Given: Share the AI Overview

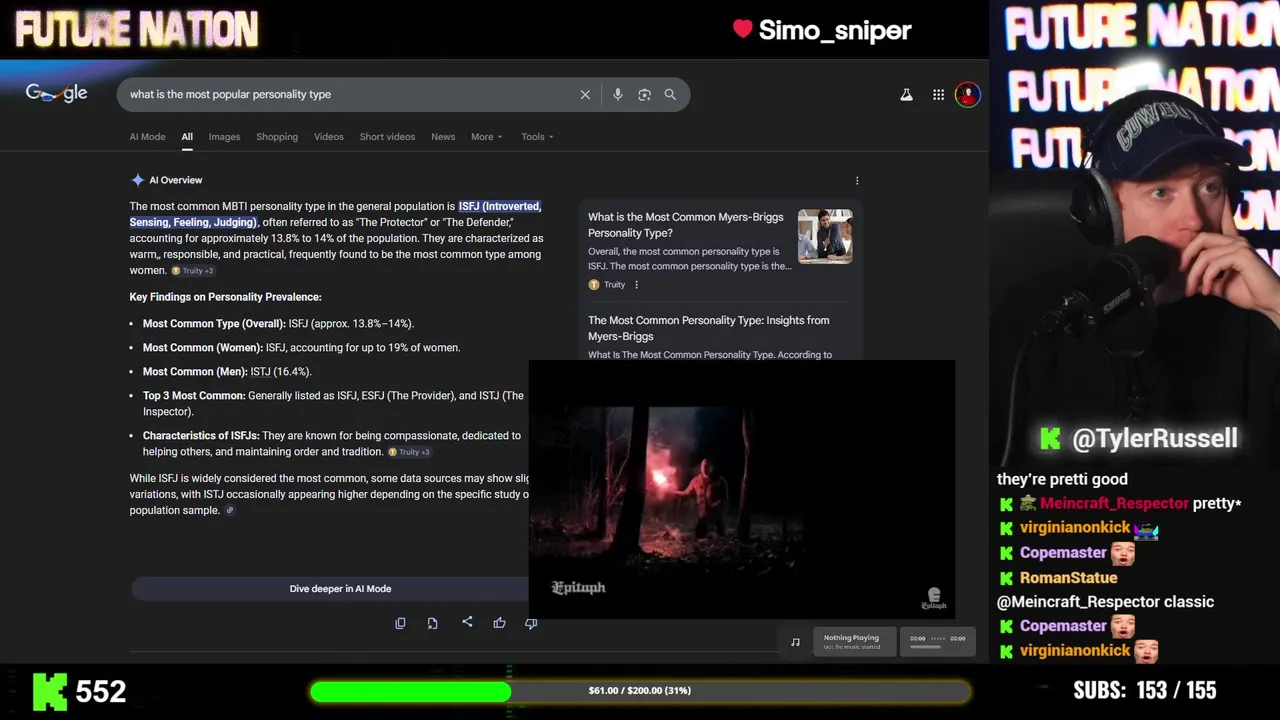Looking at the screenshot, I should click(467, 622).
